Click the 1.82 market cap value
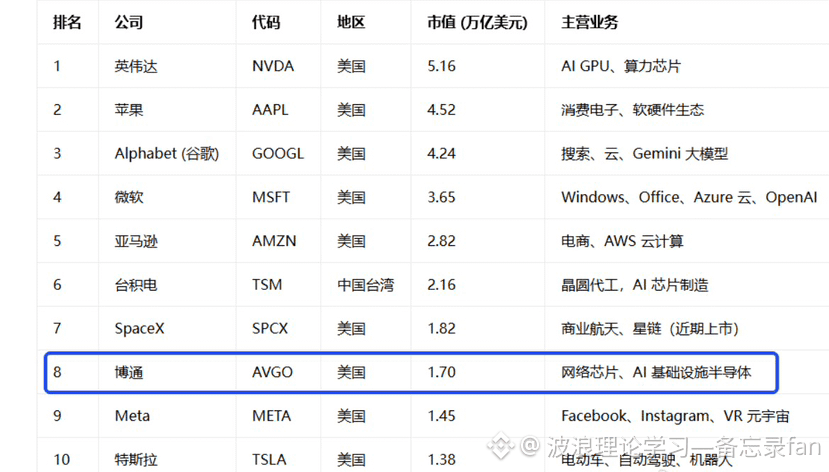 [441, 329]
